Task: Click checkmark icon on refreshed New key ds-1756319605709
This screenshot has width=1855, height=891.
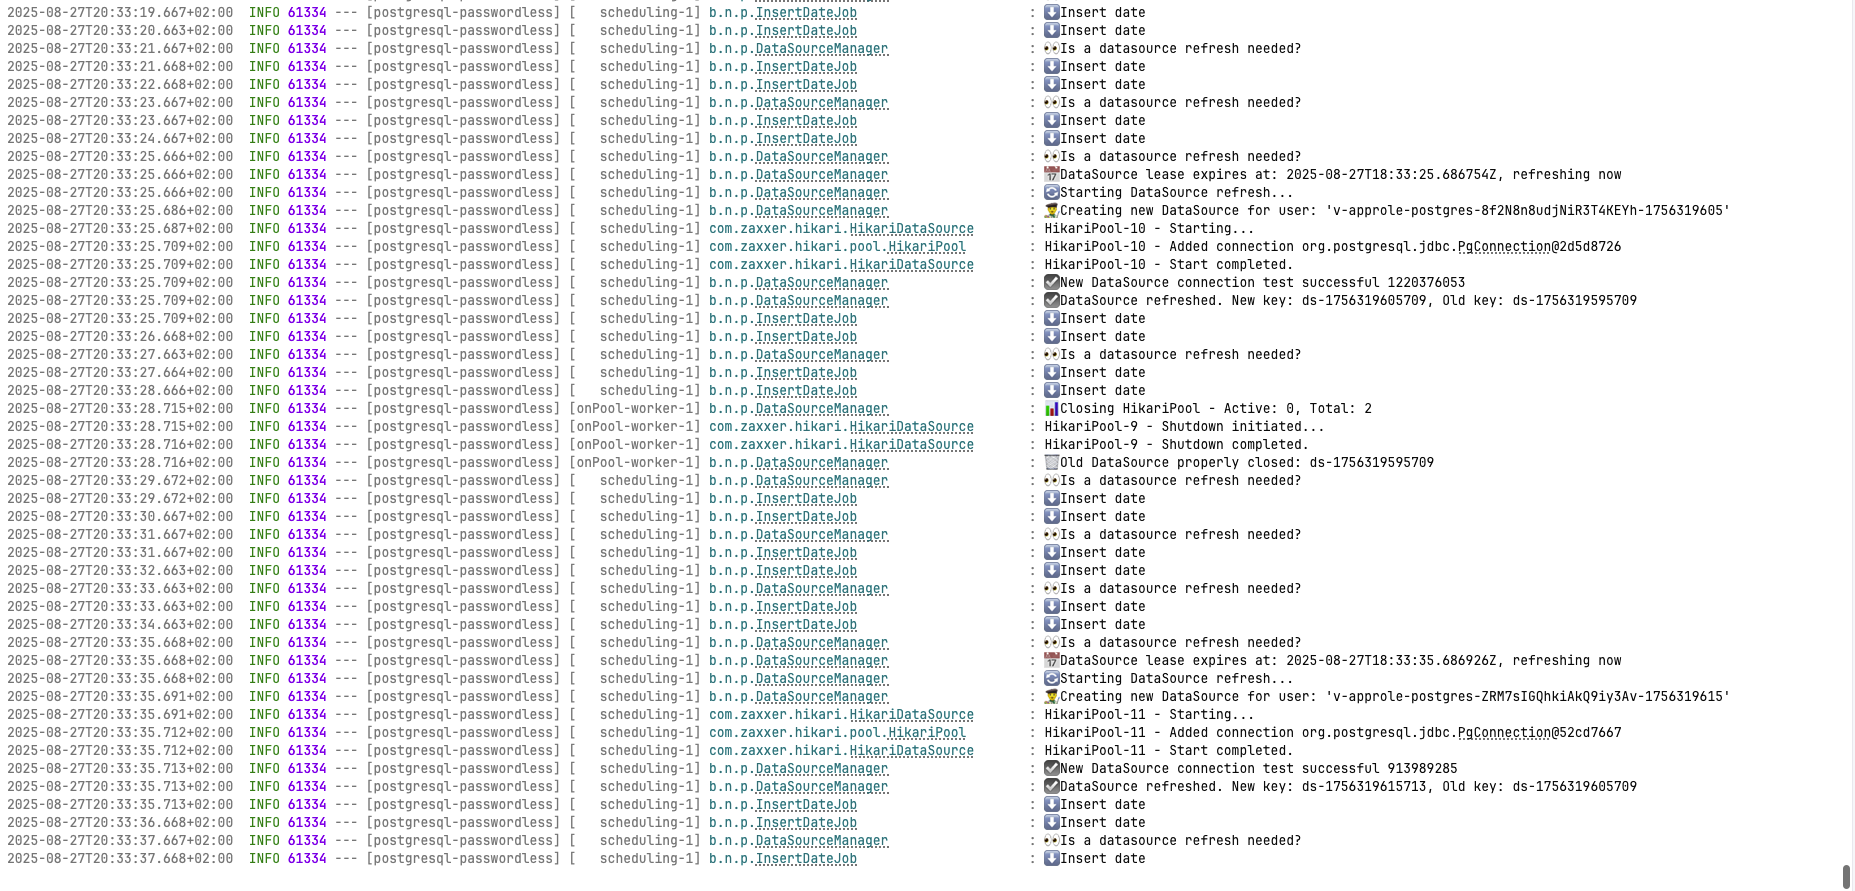Action: [x=1051, y=300]
